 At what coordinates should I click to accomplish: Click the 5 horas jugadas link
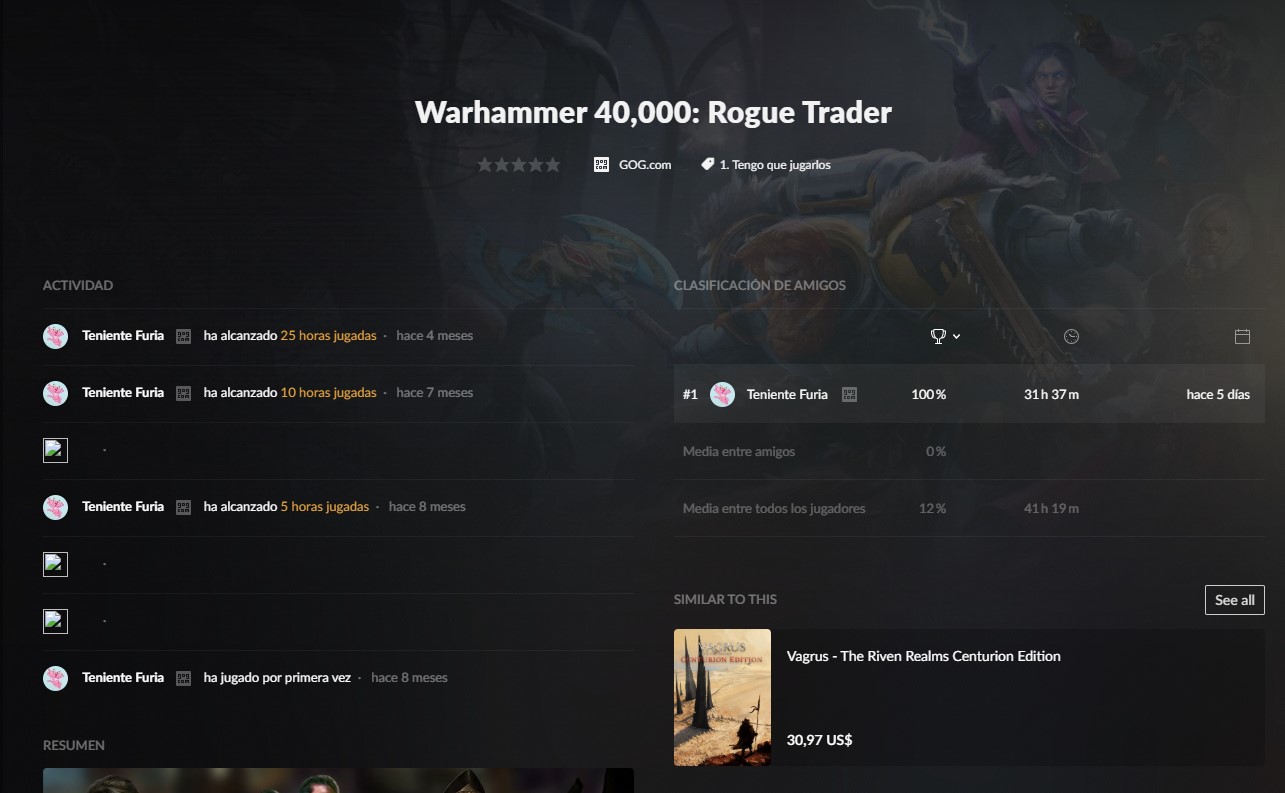coord(324,507)
